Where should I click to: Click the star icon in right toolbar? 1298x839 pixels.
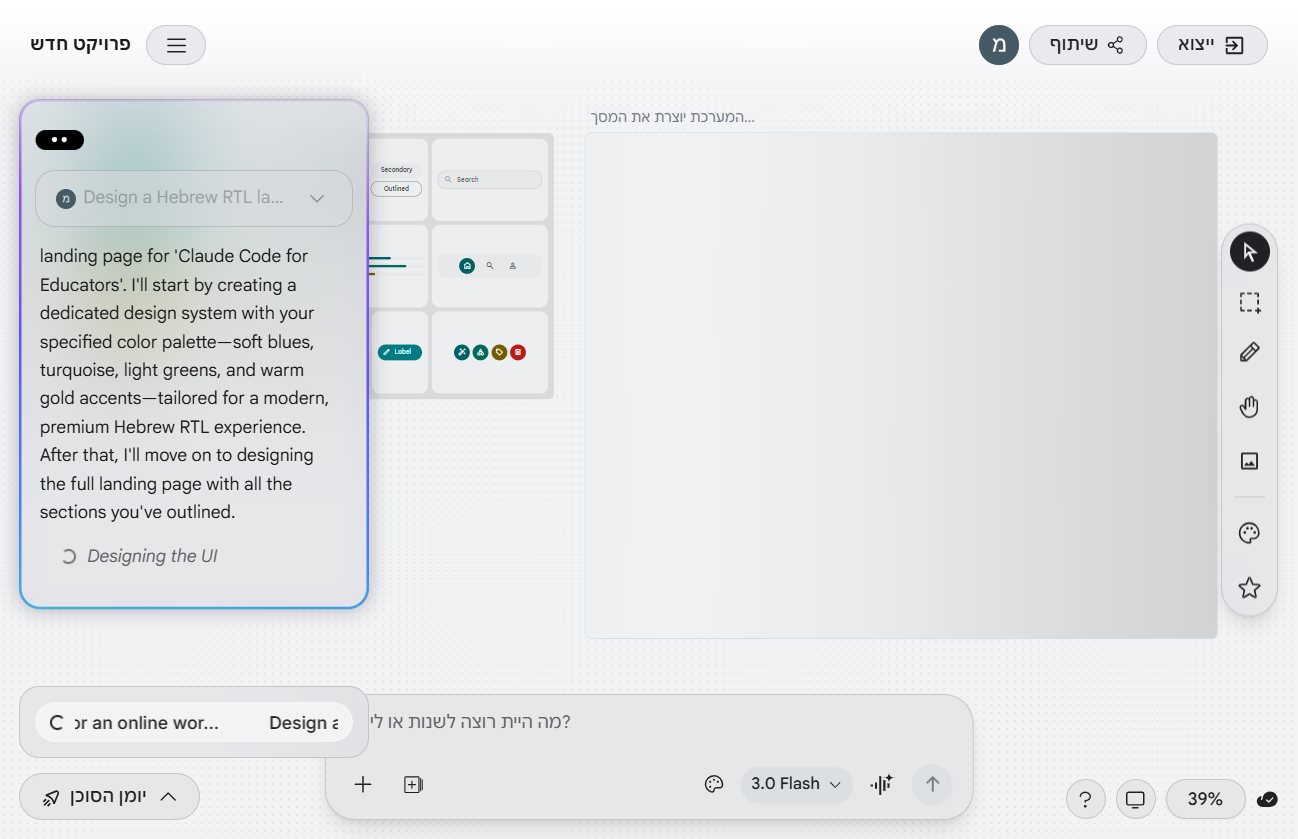(x=1249, y=588)
